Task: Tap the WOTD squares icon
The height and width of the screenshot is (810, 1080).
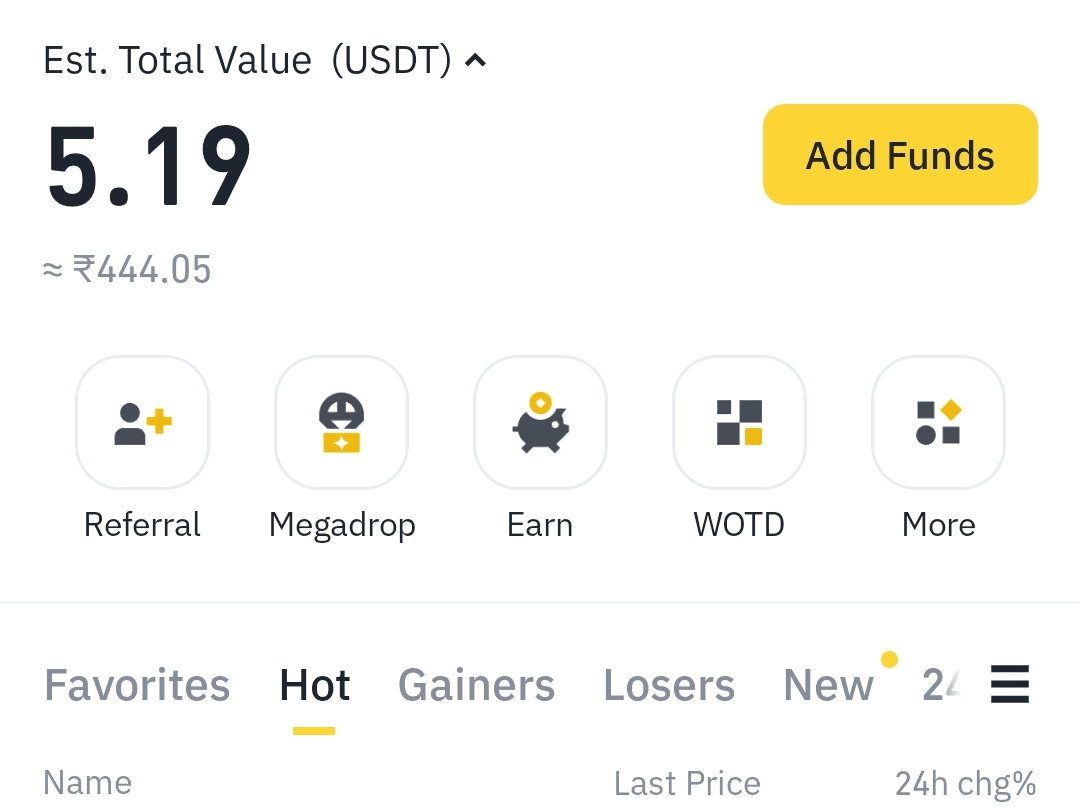Action: [x=739, y=422]
